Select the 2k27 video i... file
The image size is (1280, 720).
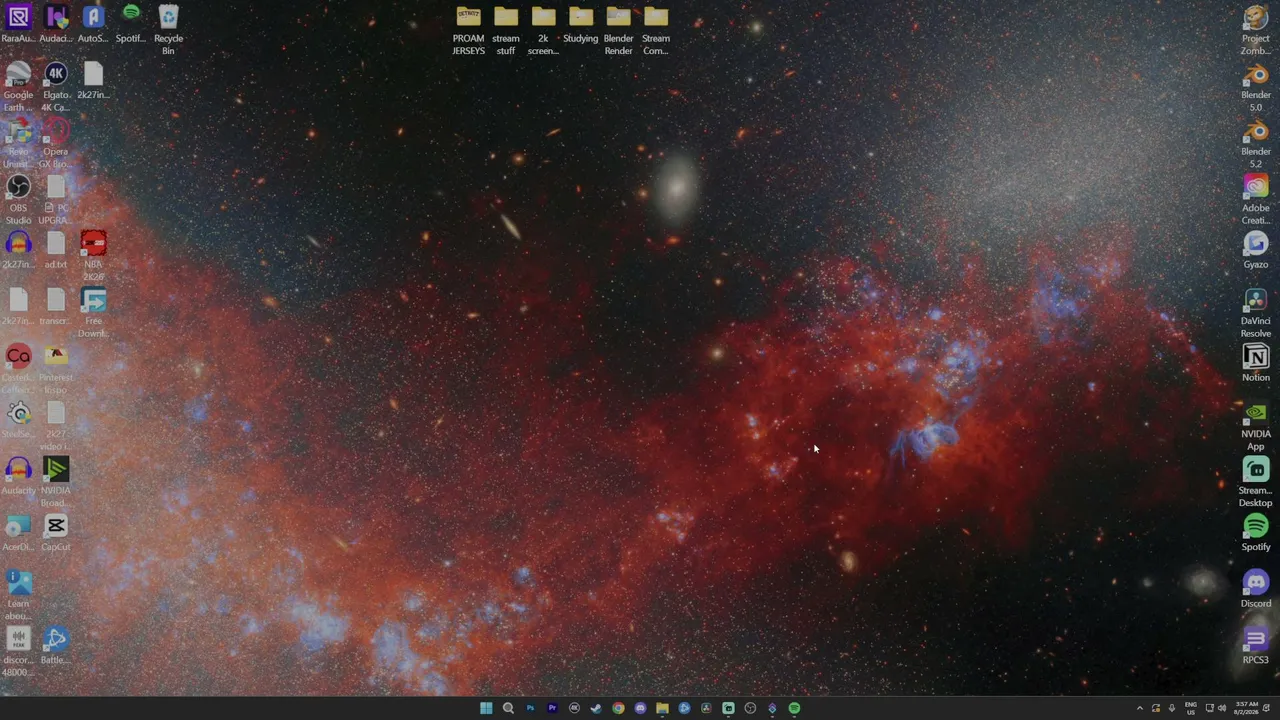point(56,426)
